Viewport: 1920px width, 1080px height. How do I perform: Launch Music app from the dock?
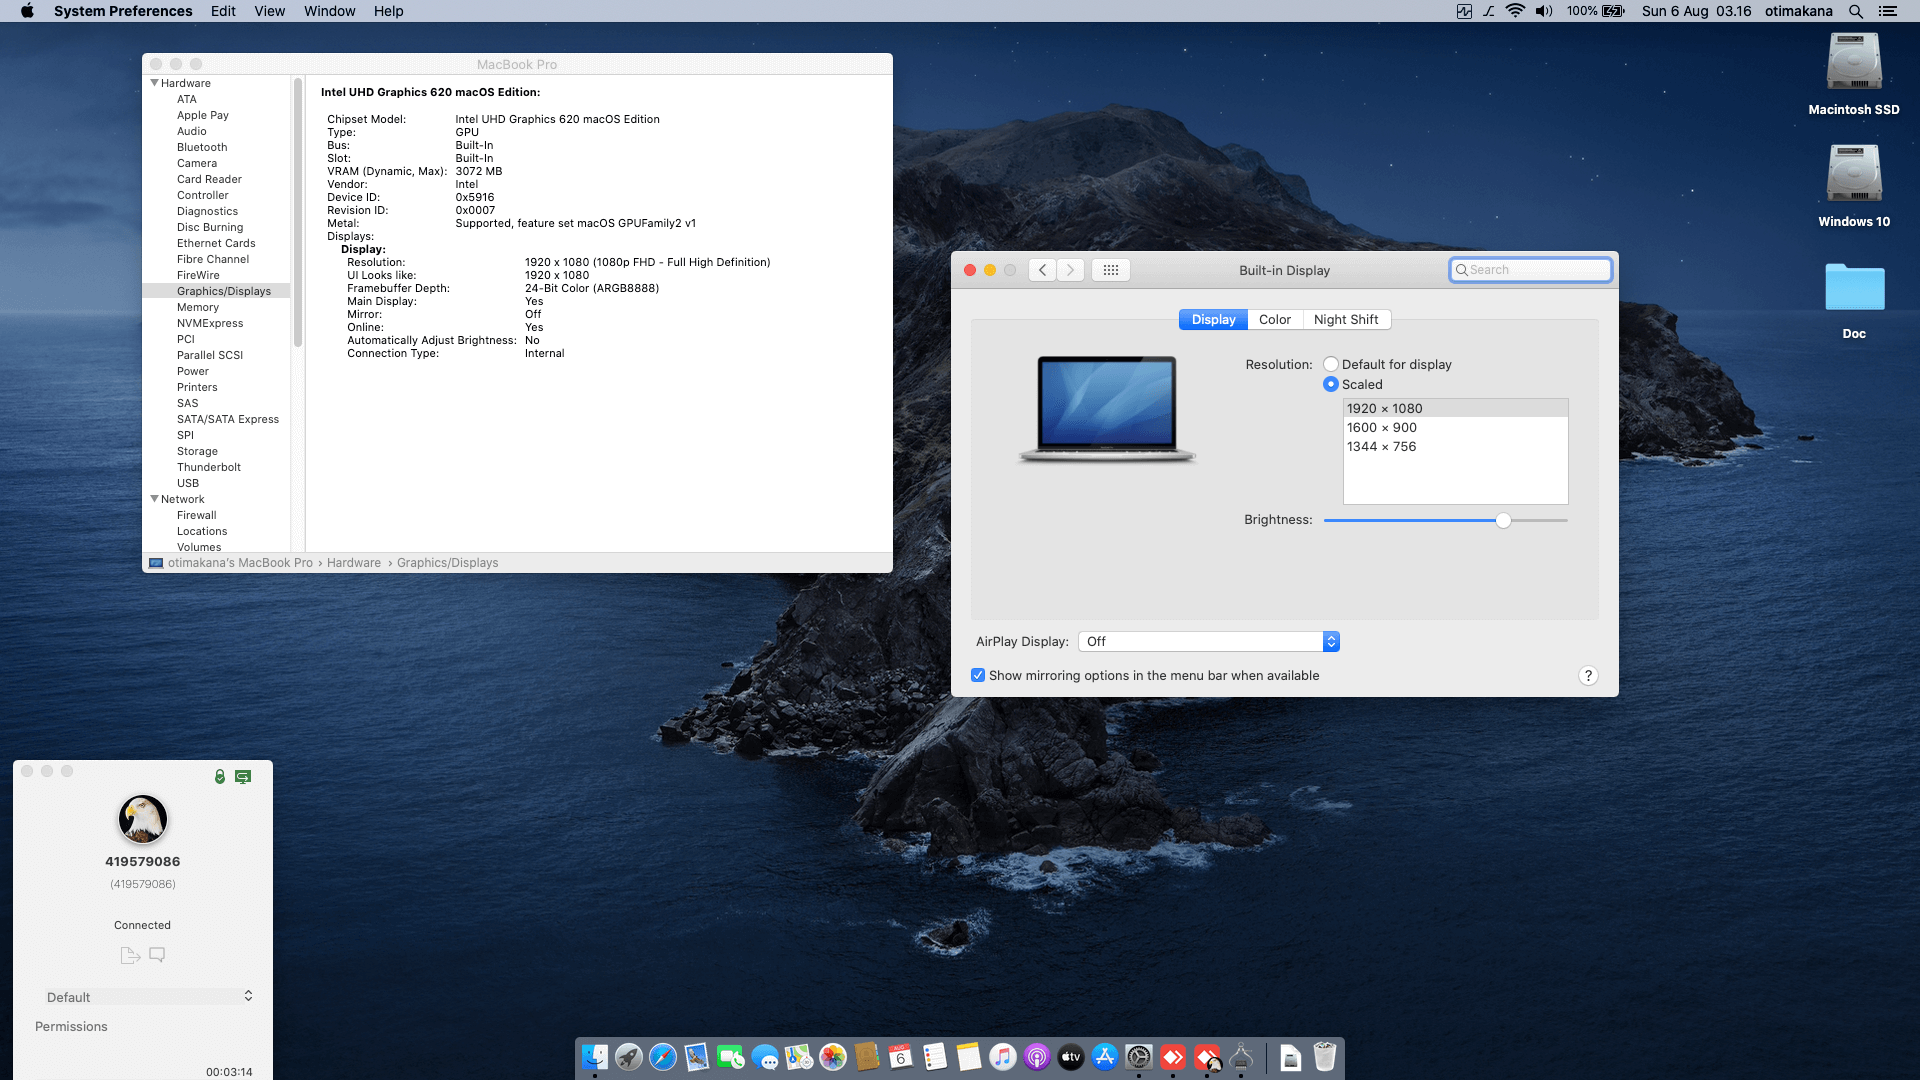[1003, 1057]
